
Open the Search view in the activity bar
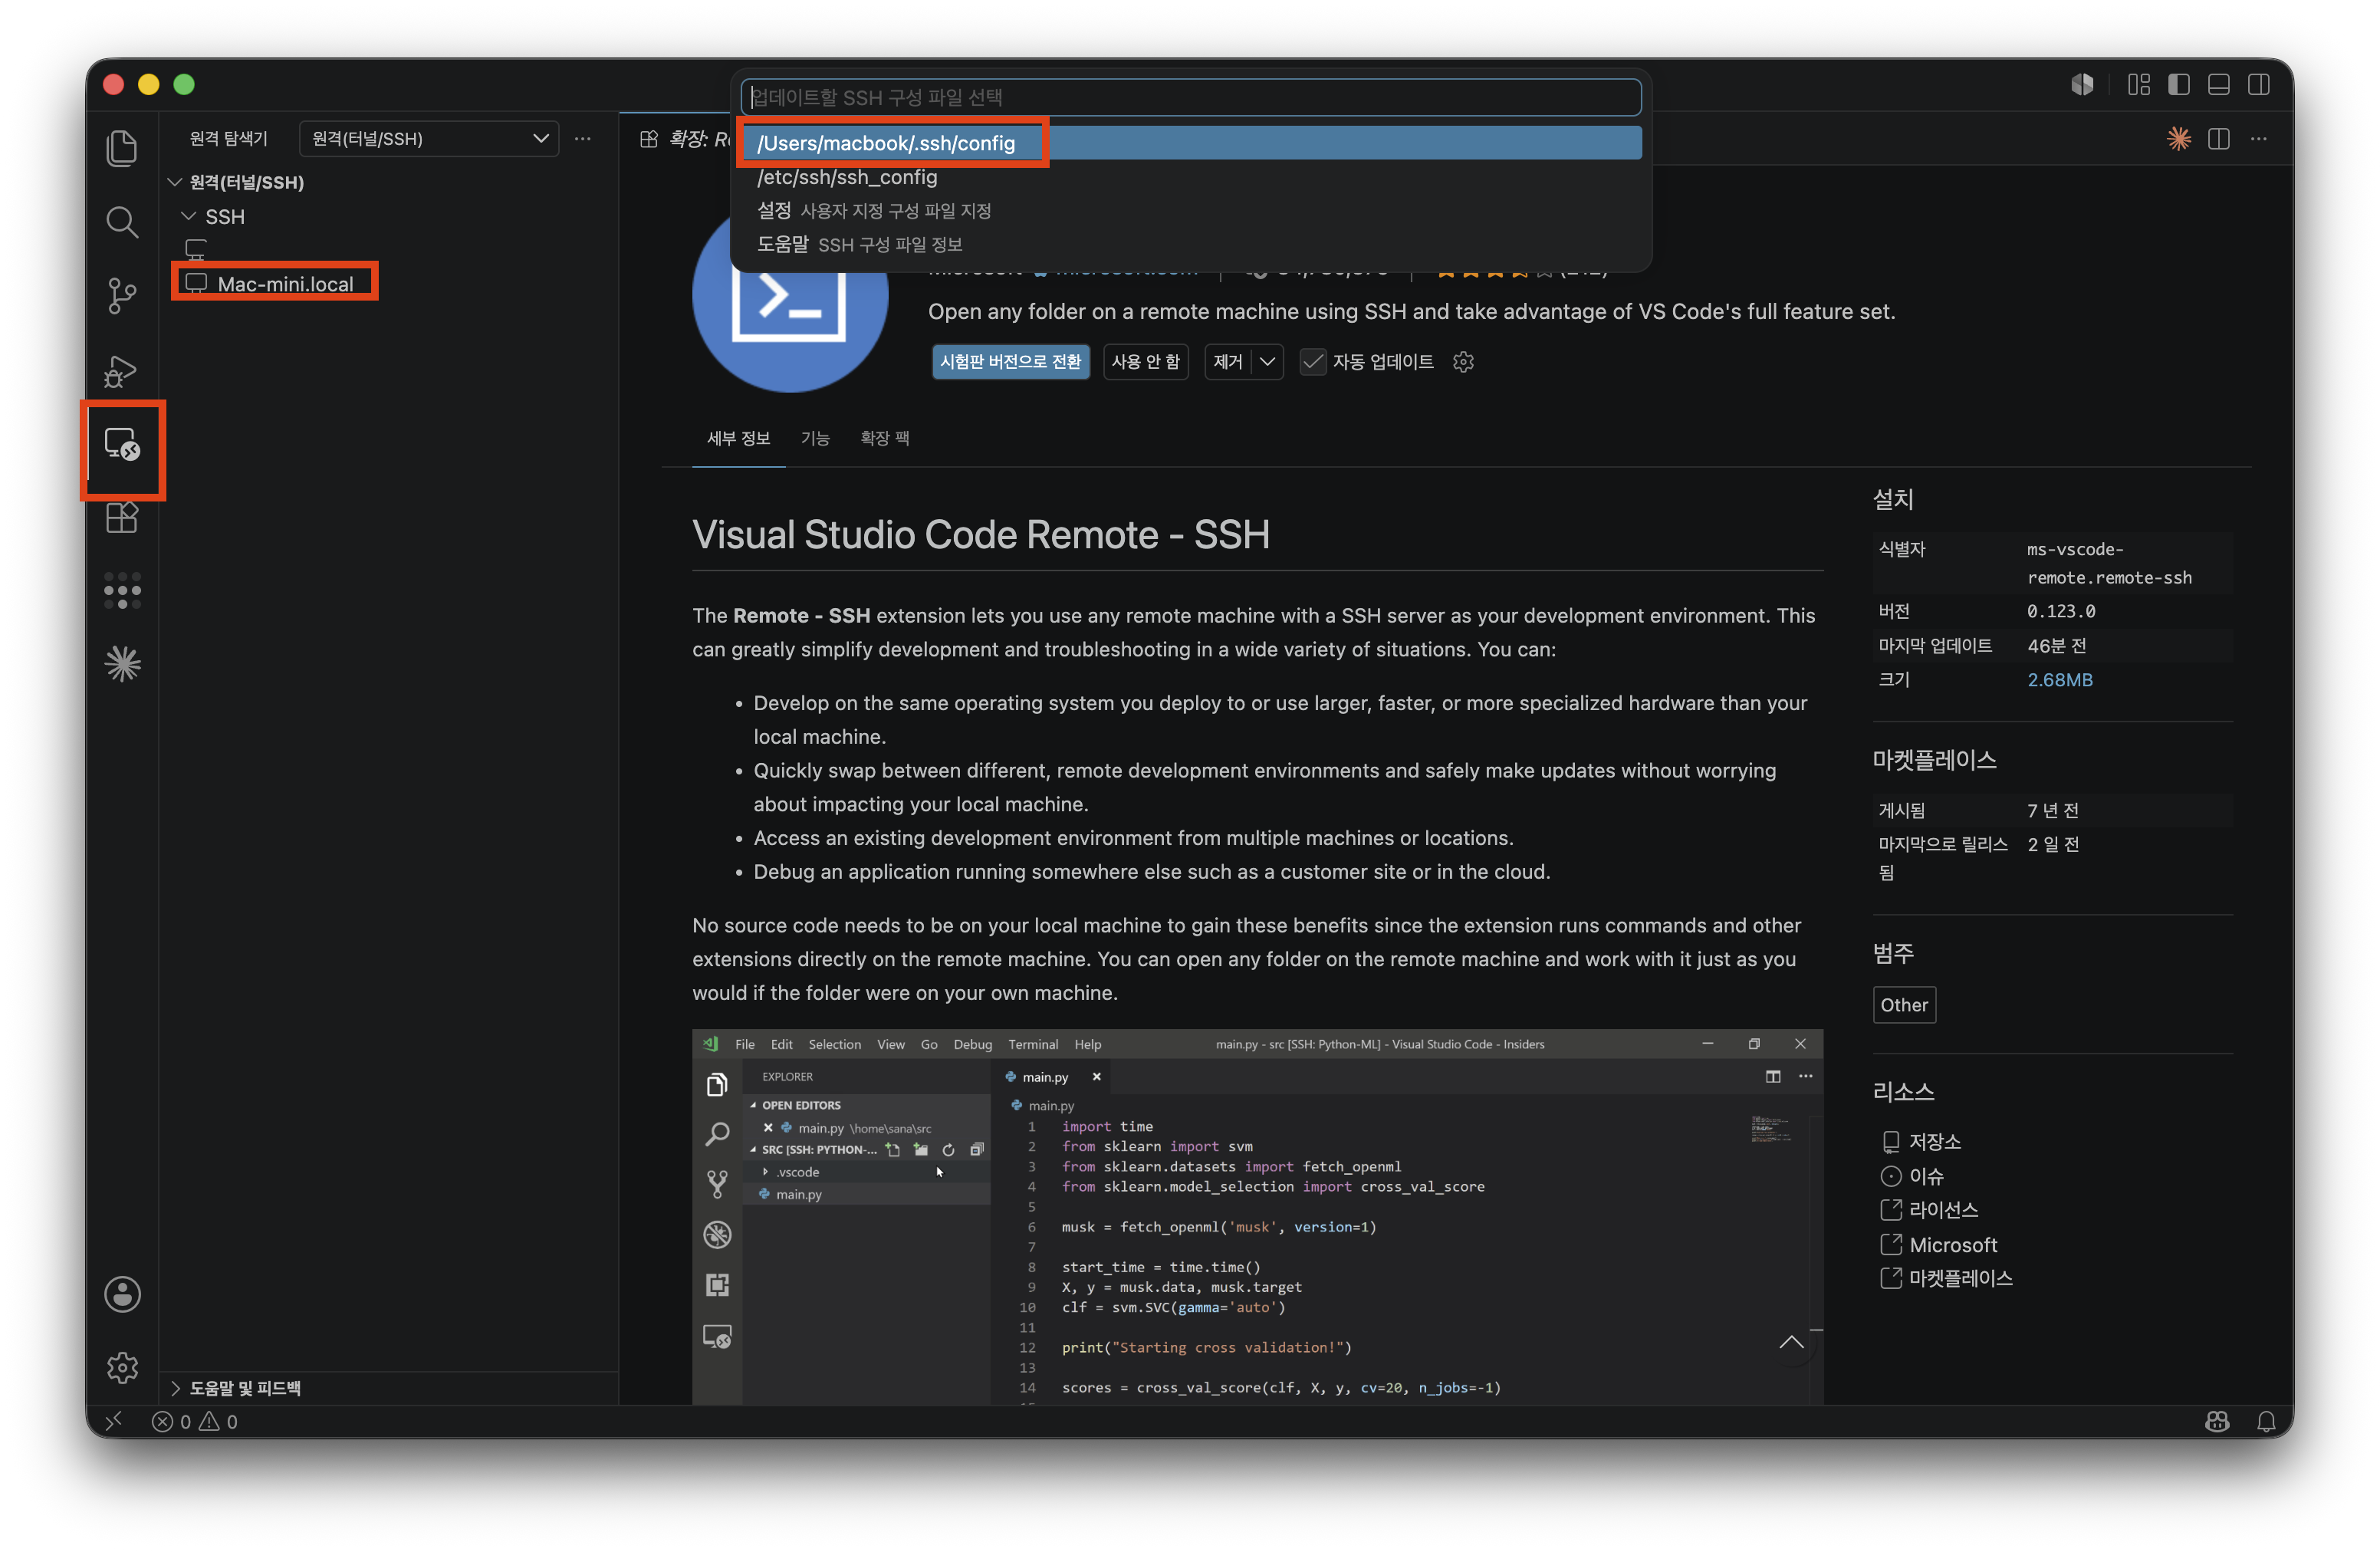click(x=122, y=222)
